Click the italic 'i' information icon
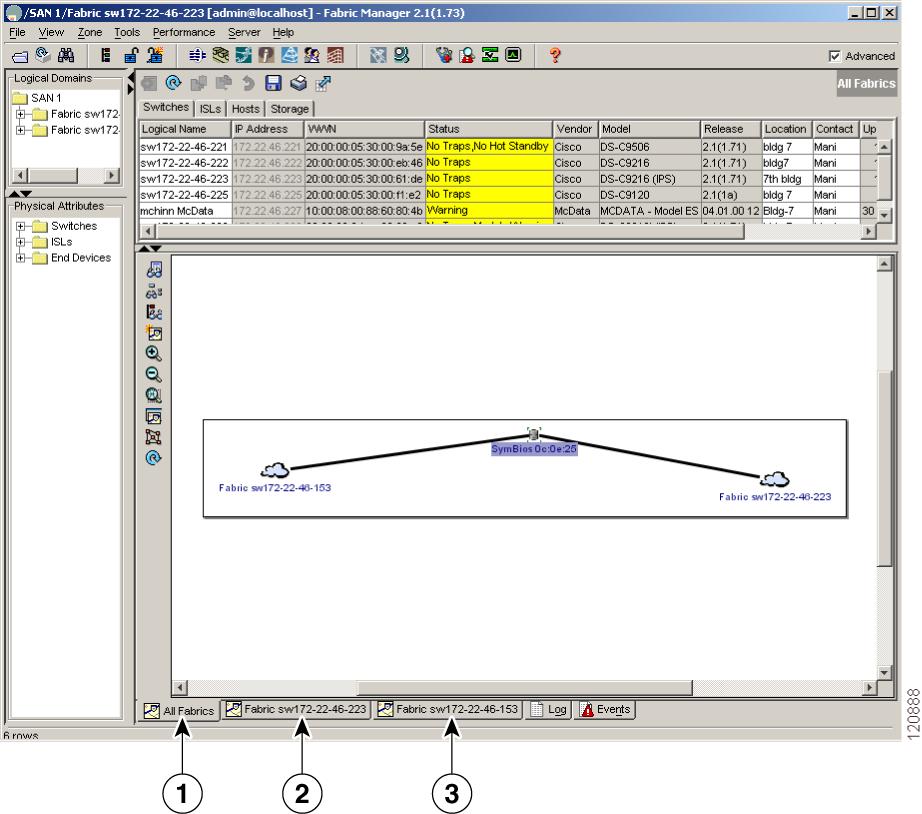 coord(266,55)
